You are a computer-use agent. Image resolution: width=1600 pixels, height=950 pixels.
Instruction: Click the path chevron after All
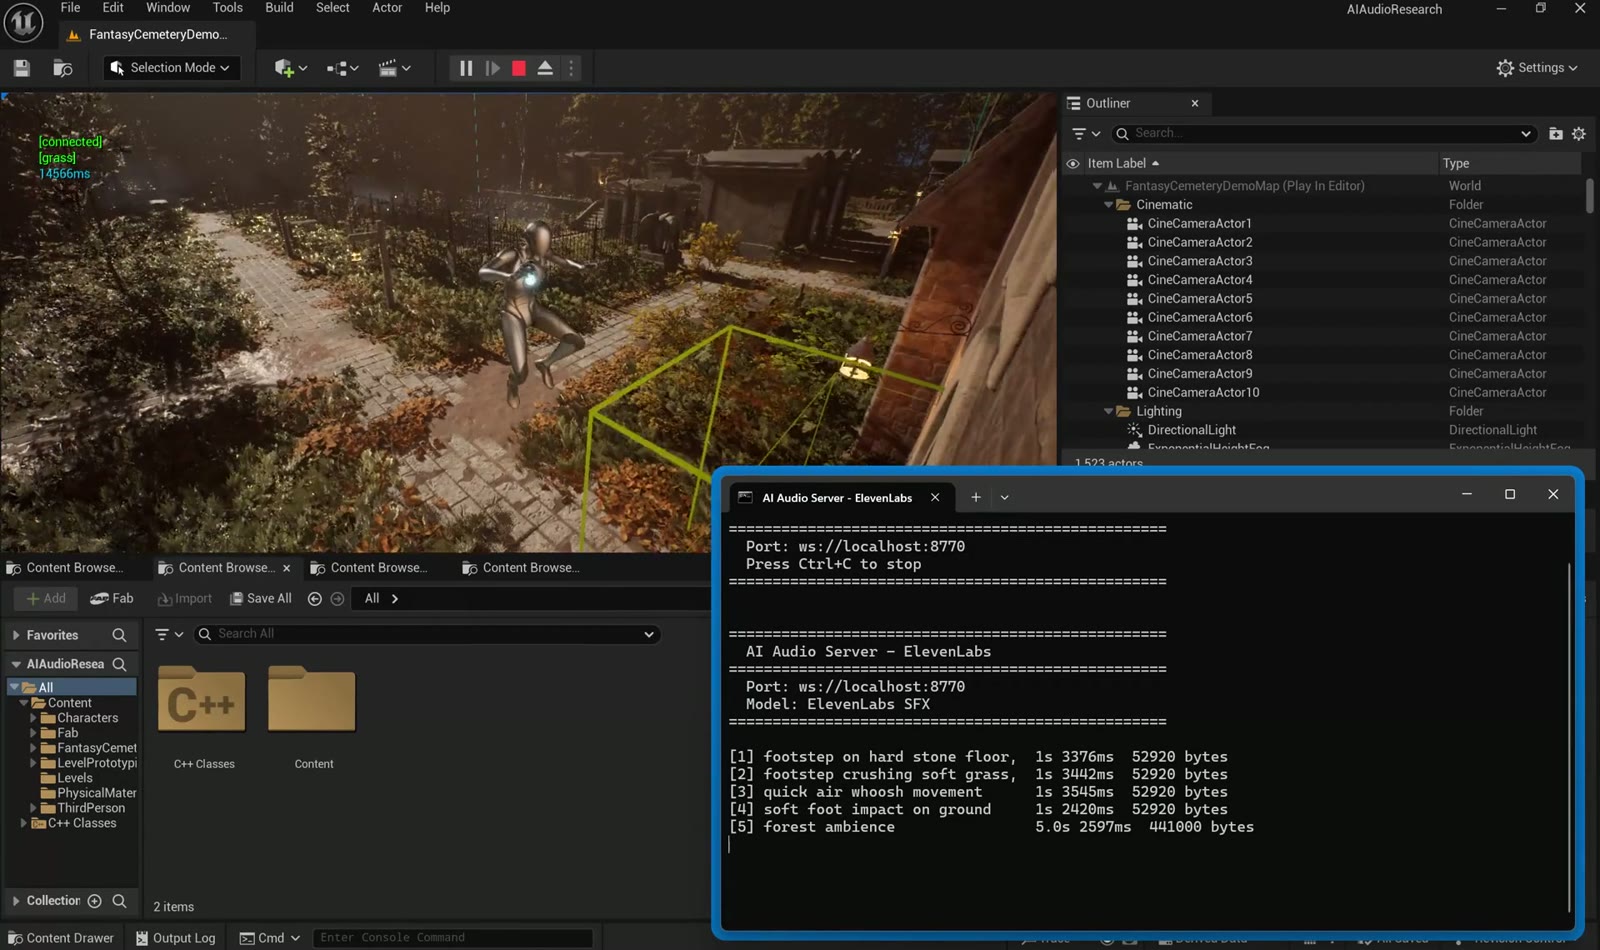[x=395, y=598]
